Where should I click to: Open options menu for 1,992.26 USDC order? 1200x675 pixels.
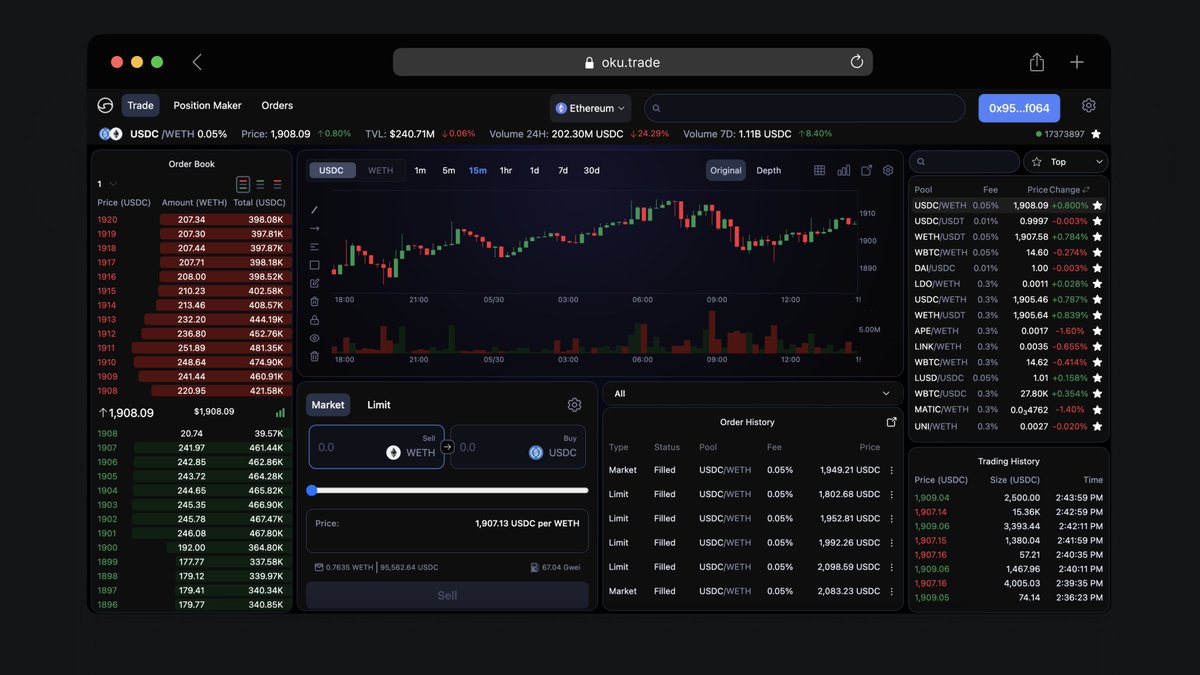point(892,543)
